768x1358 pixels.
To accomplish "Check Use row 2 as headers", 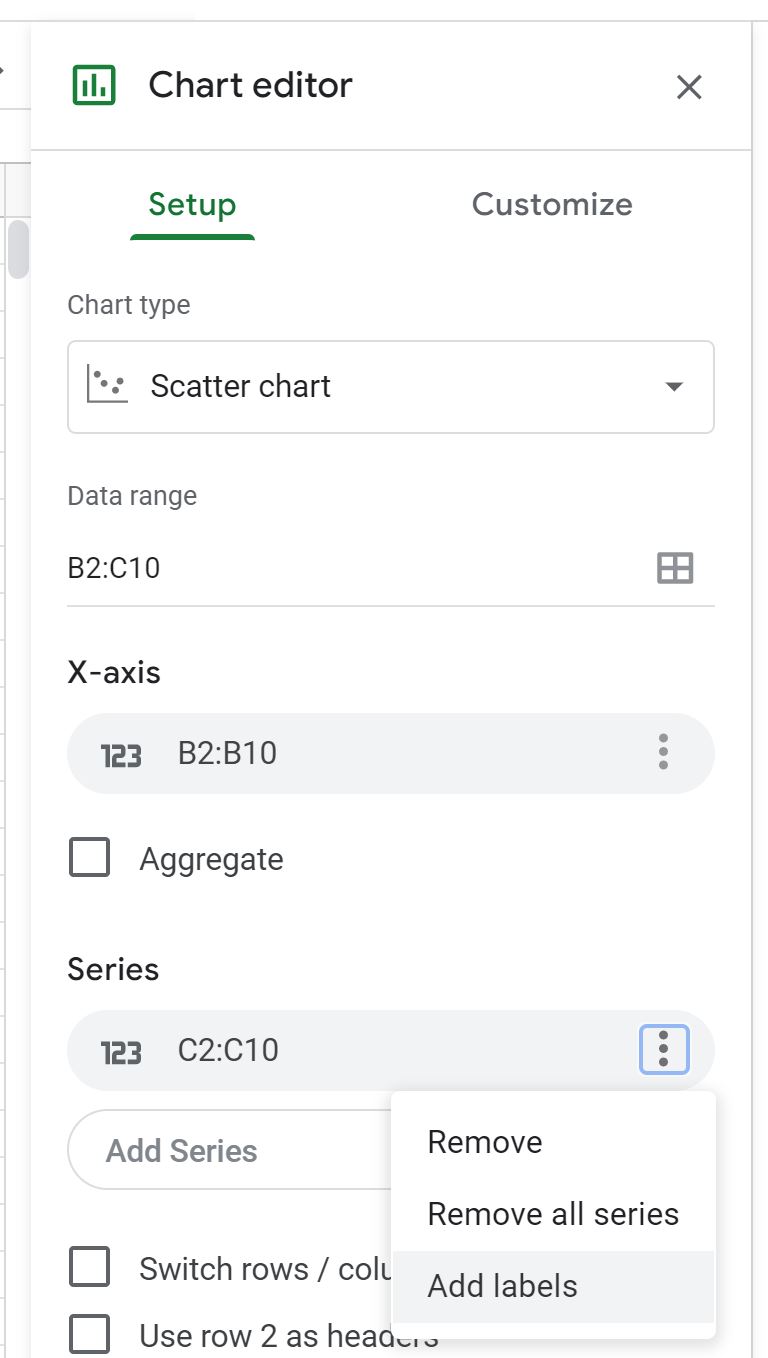I will (x=89, y=1335).
